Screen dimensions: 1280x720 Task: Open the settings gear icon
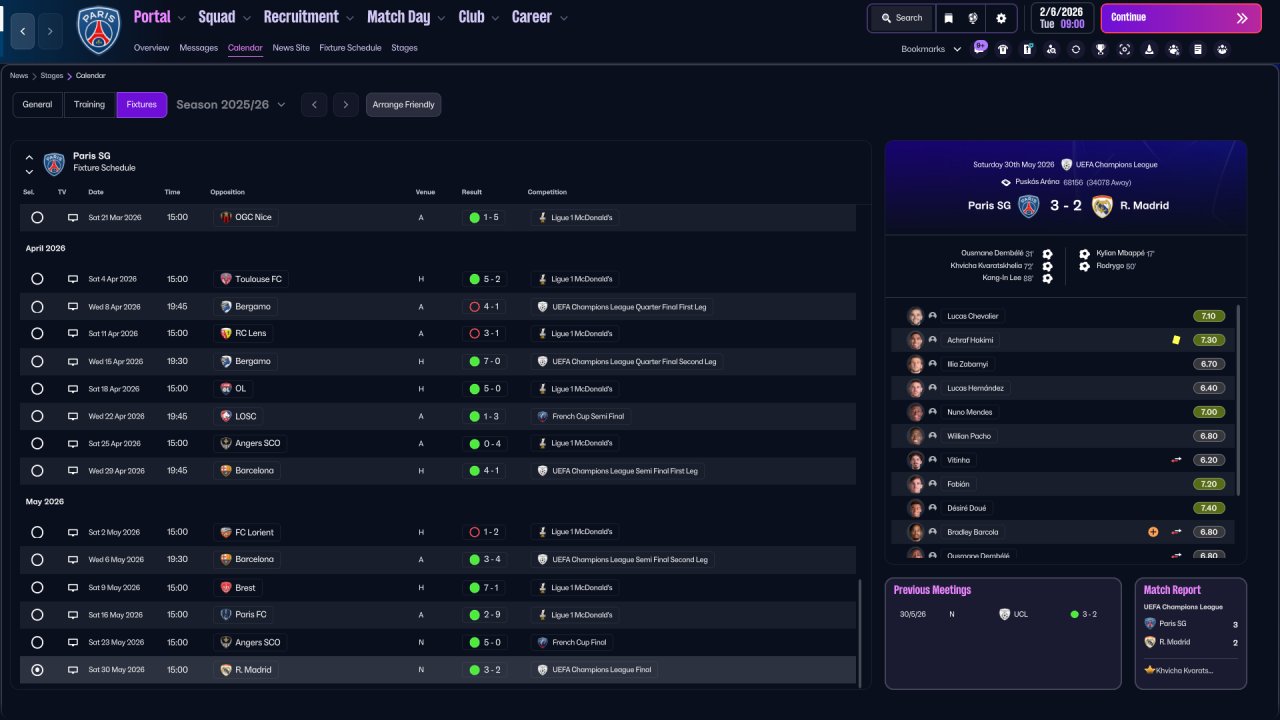tap(1001, 18)
